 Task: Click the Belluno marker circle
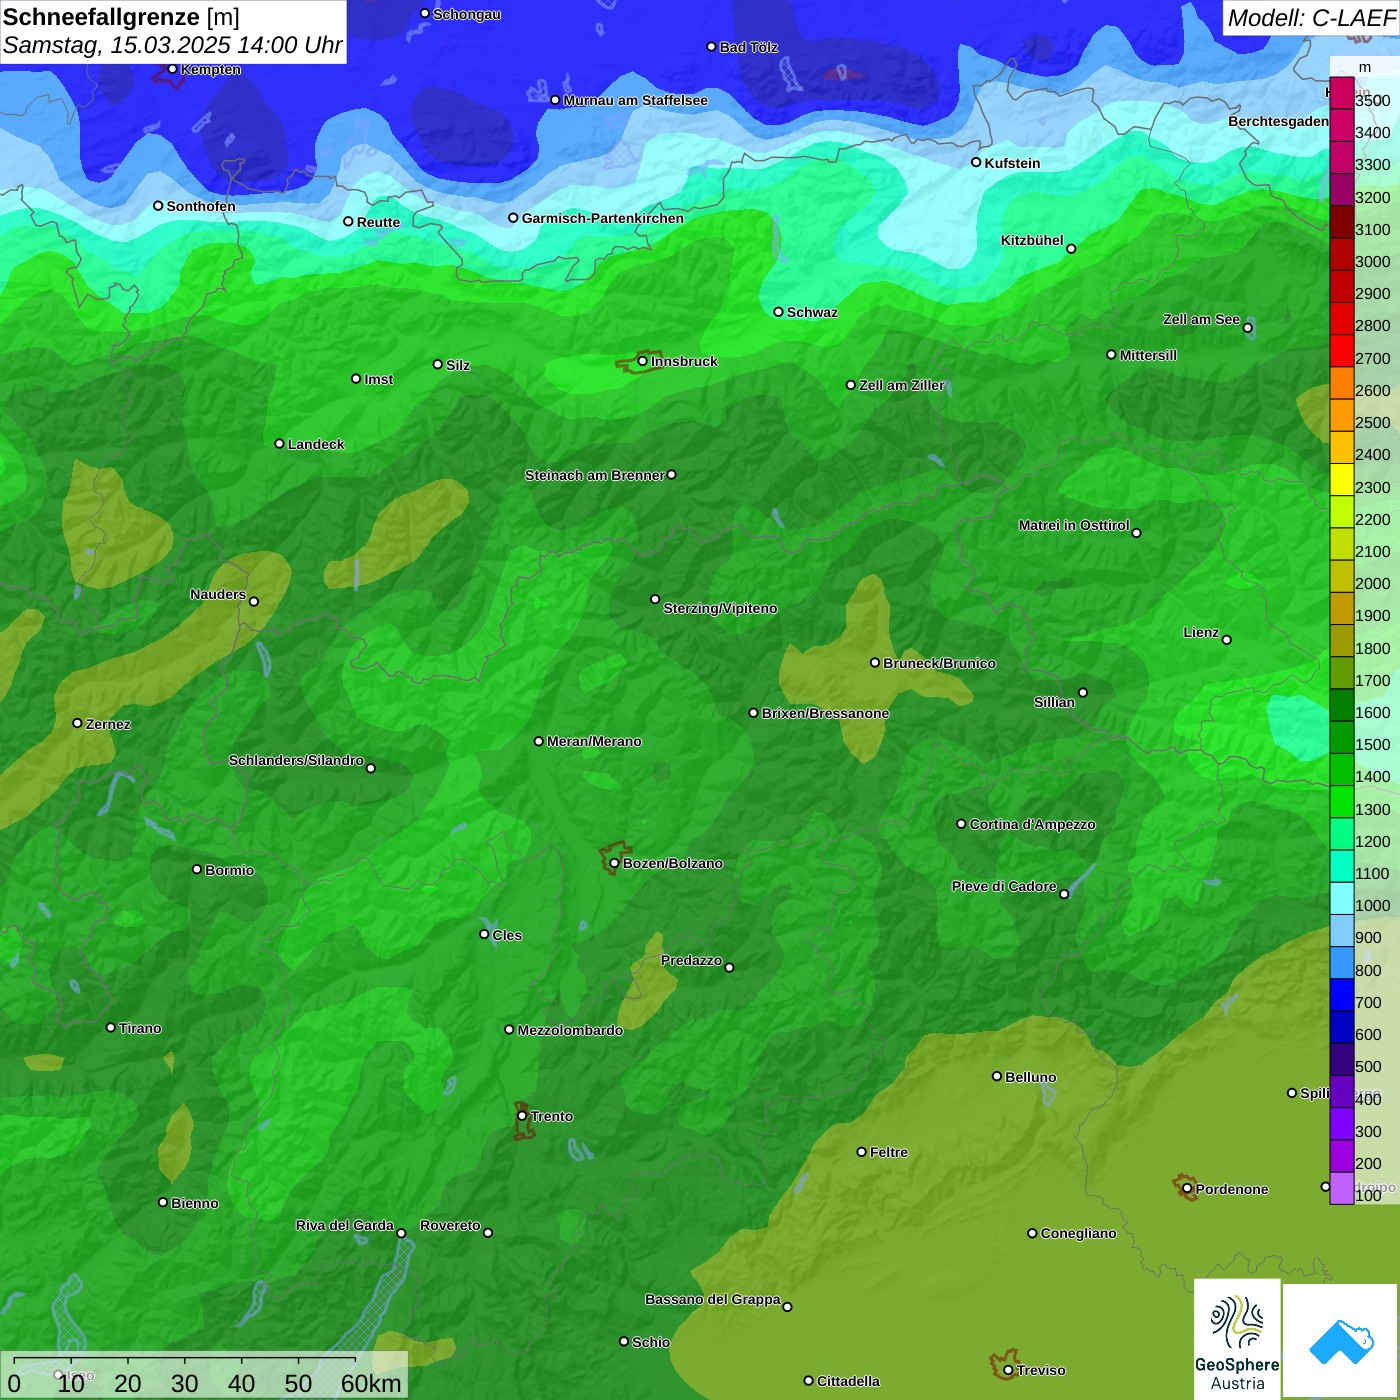point(997,1076)
